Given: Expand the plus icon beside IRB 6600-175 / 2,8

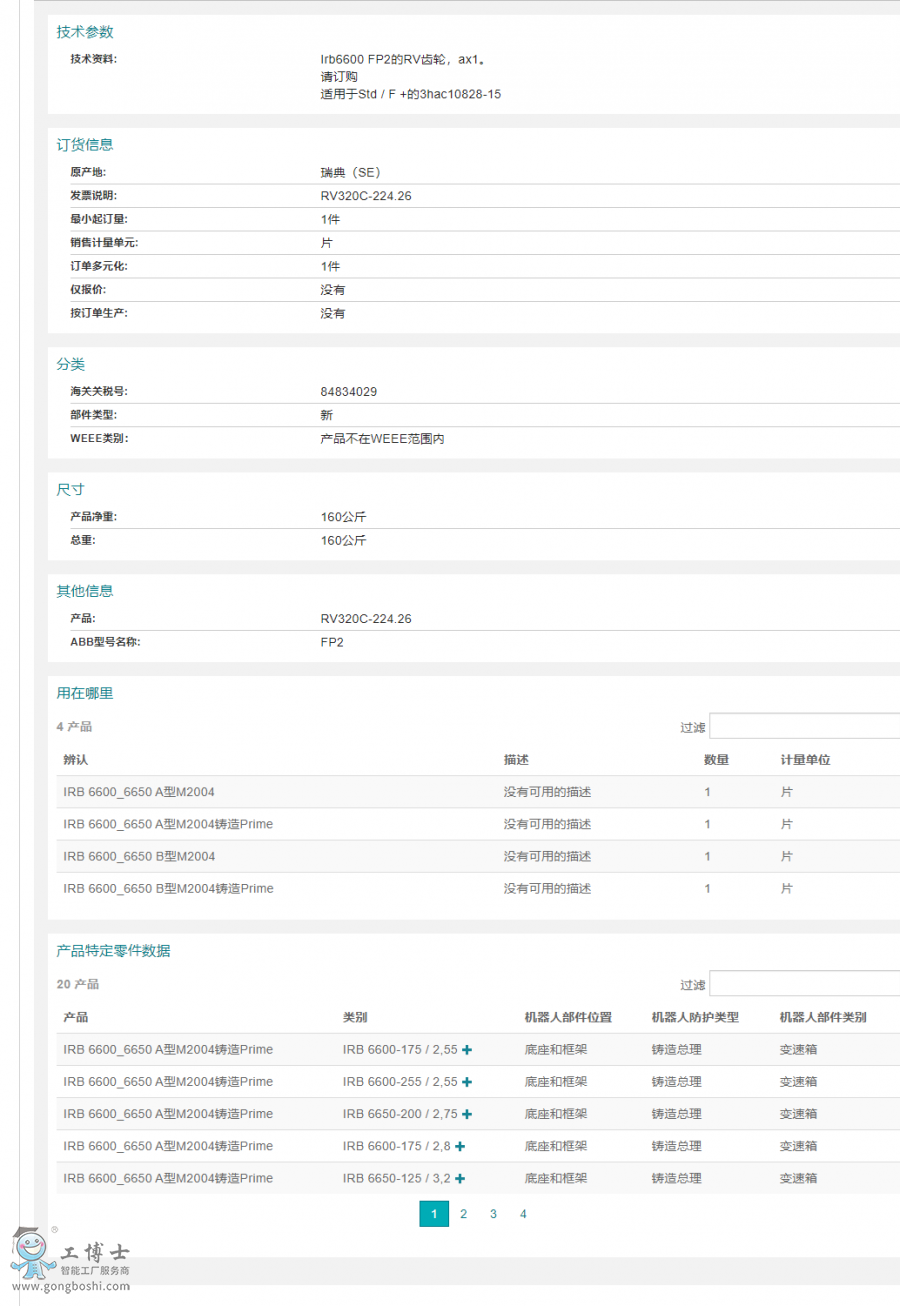Looking at the screenshot, I should click(460, 1146).
